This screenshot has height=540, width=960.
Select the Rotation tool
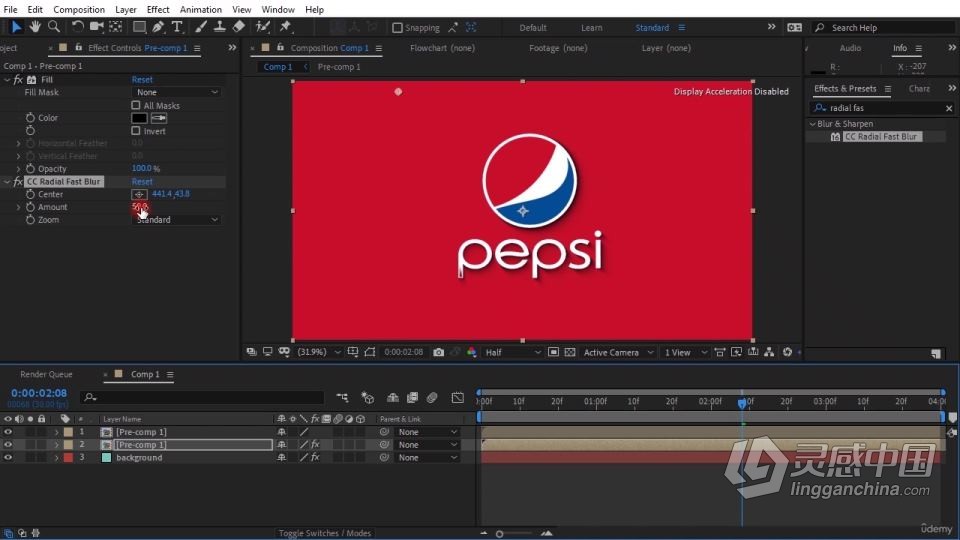pyautogui.click(x=77, y=26)
